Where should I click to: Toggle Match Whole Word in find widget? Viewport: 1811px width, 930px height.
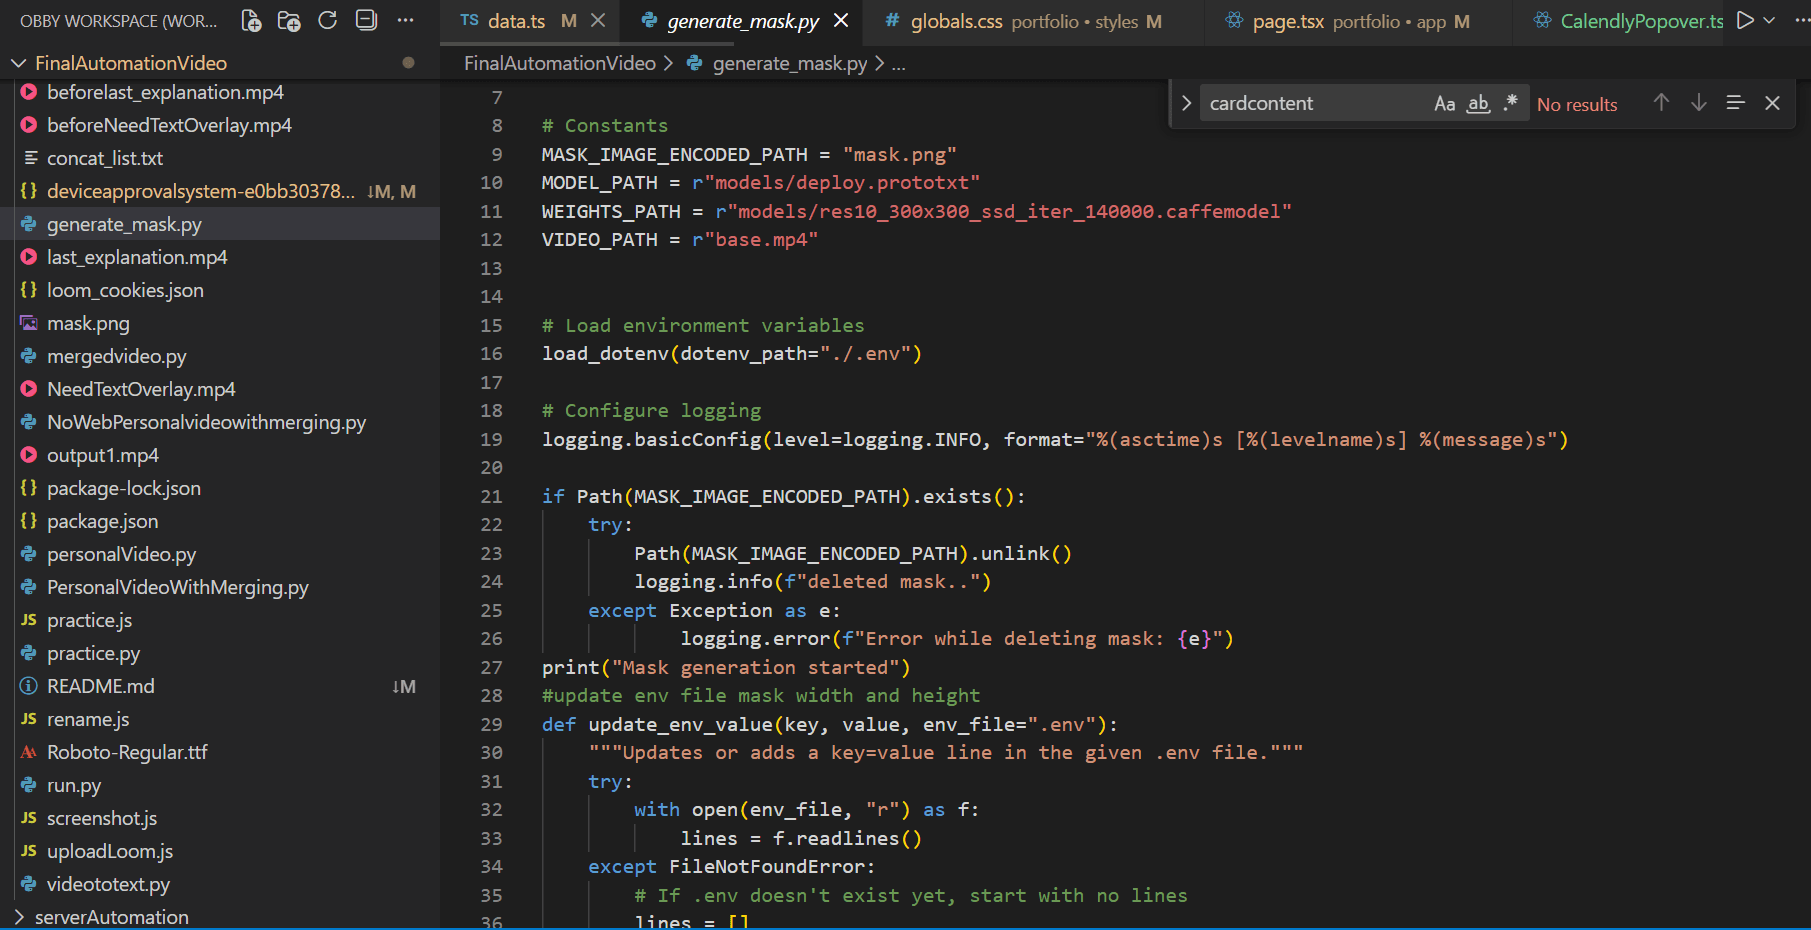click(x=1478, y=104)
